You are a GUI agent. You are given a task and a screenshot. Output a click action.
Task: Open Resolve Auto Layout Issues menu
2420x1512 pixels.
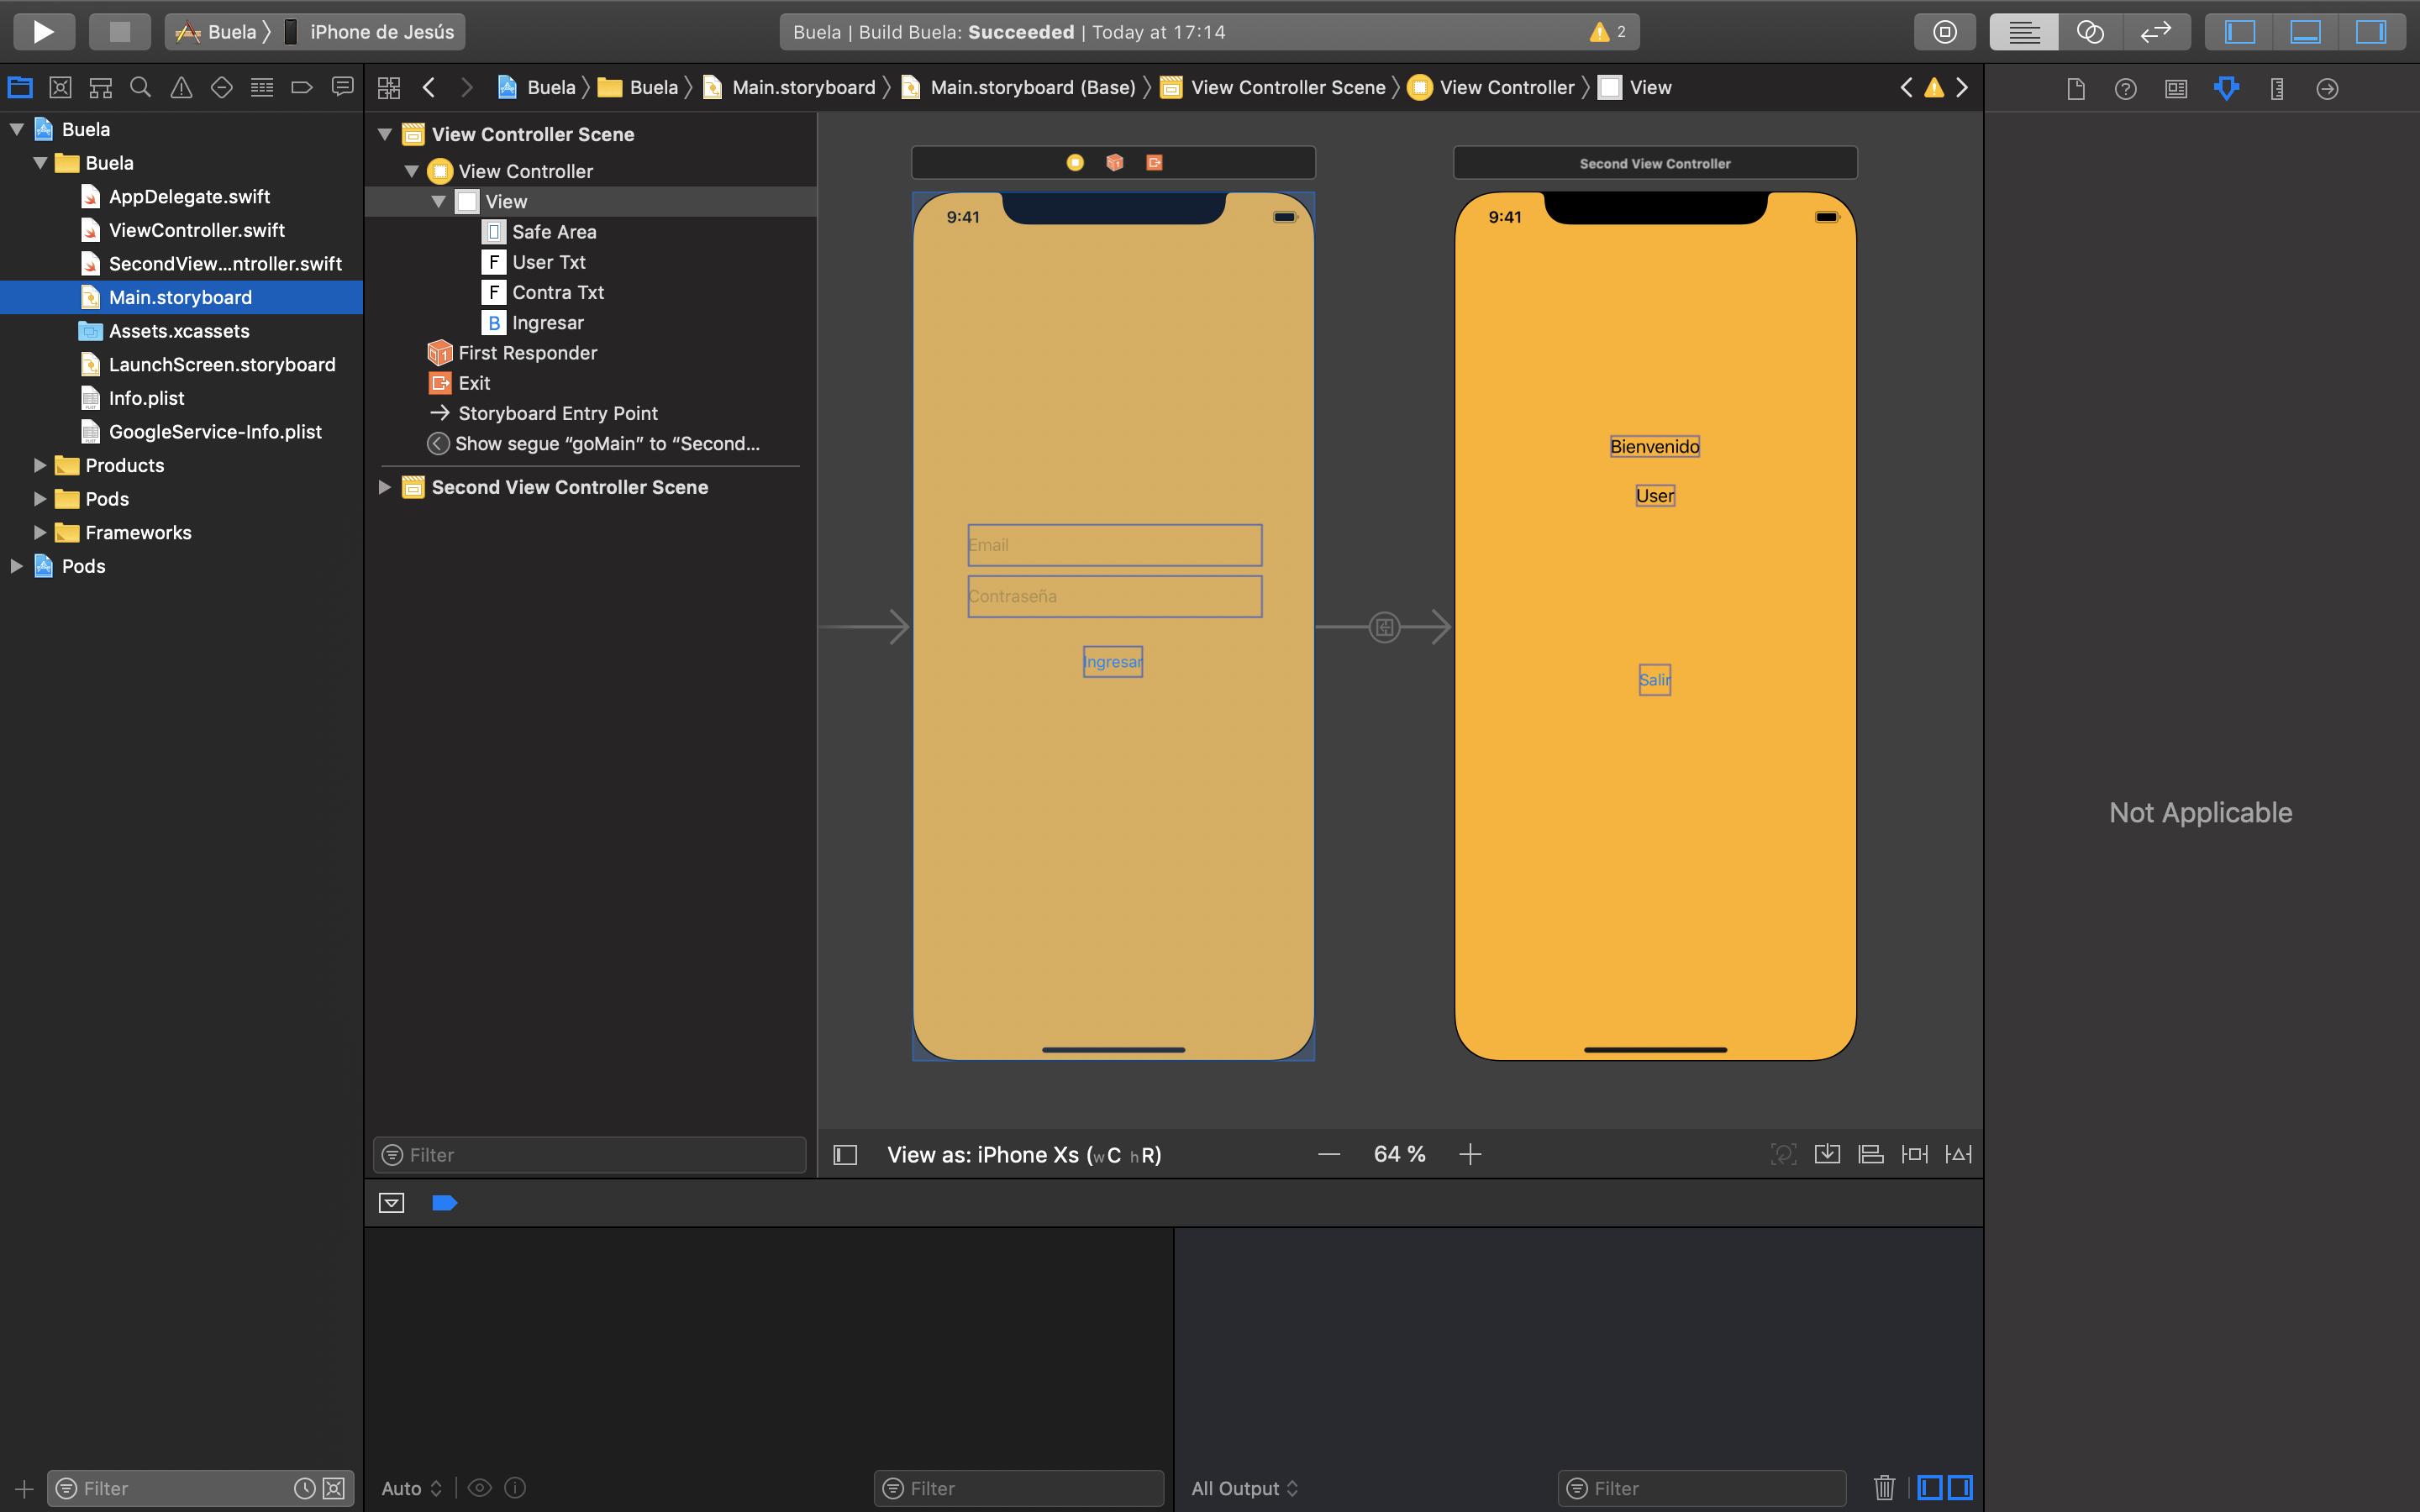(1958, 1154)
